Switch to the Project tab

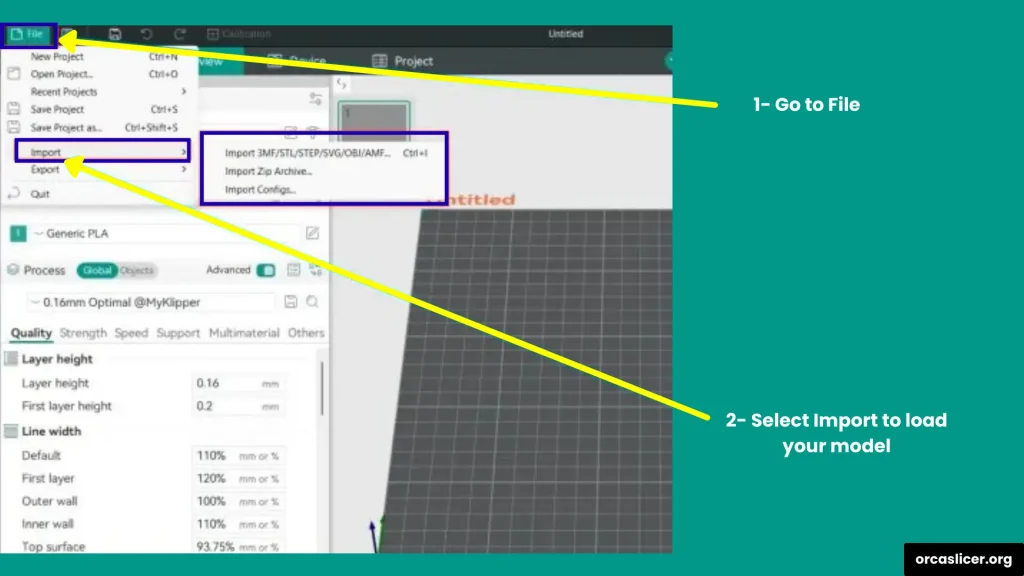pos(402,61)
